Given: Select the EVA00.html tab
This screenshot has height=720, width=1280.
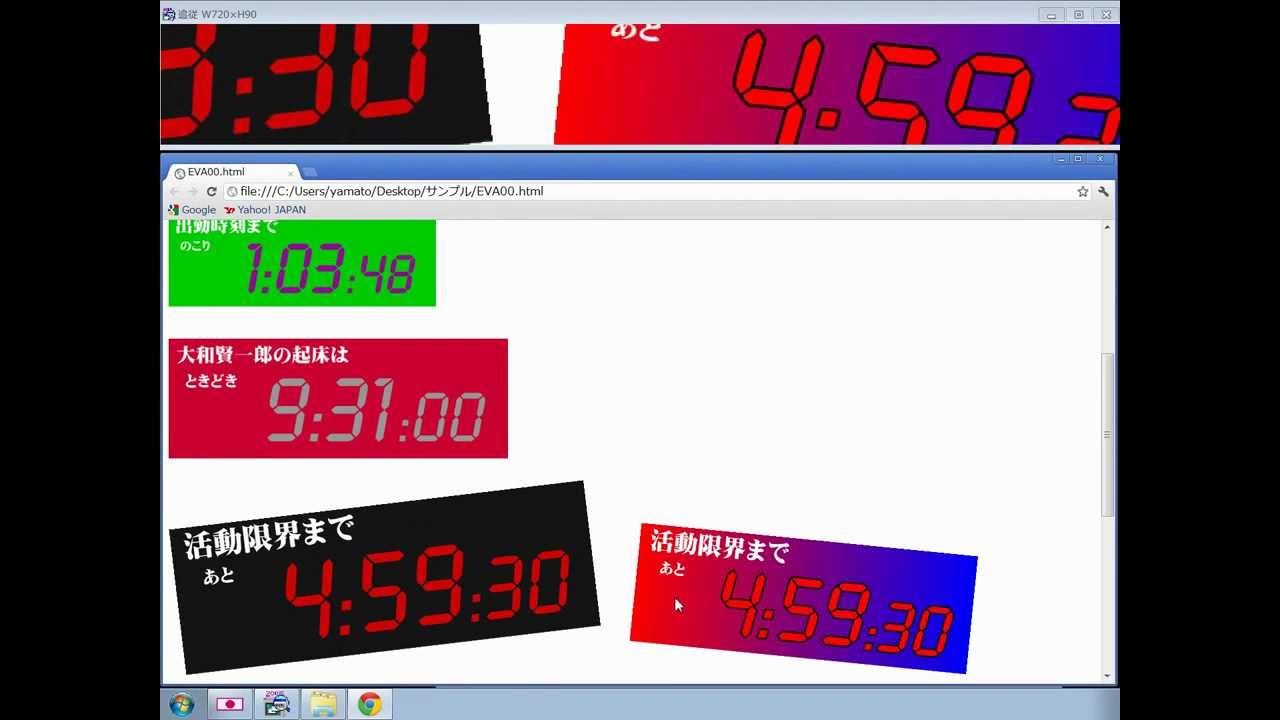Looking at the screenshot, I should pyautogui.click(x=232, y=172).
